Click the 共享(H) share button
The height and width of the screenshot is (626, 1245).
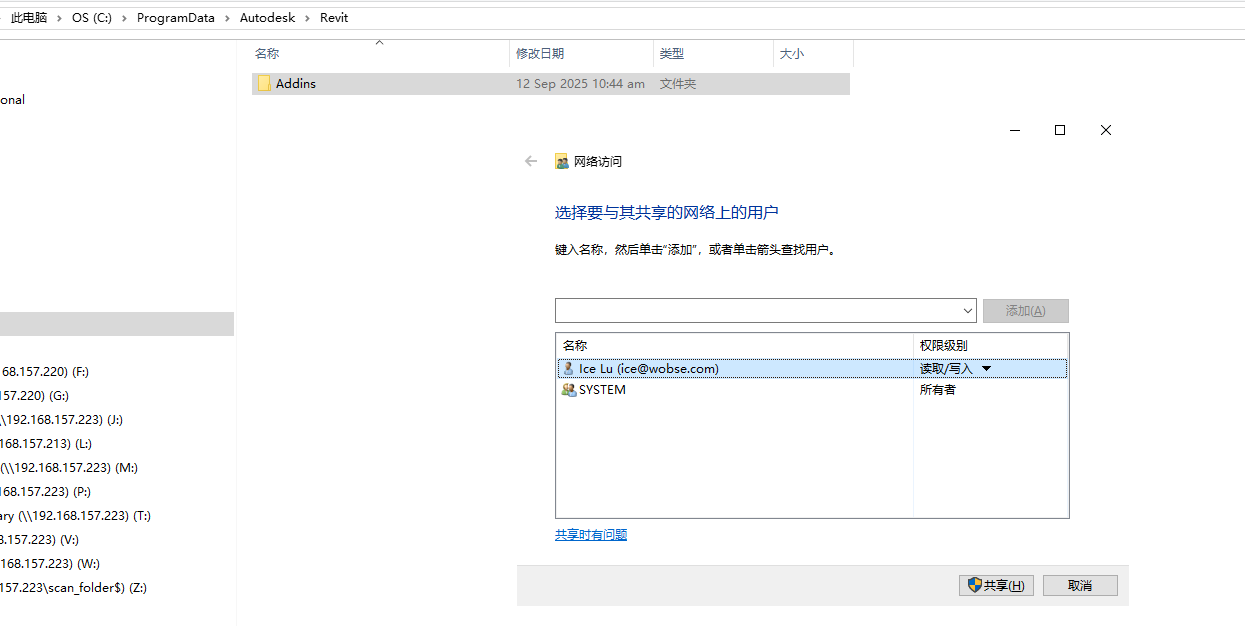(995, 585)
